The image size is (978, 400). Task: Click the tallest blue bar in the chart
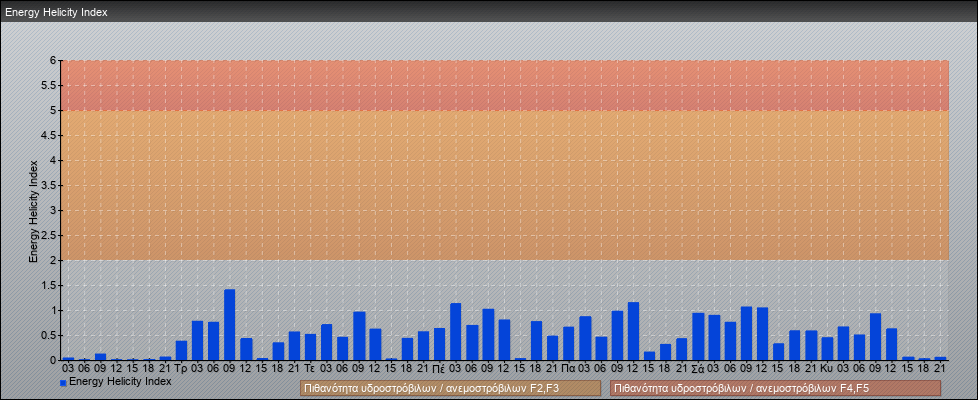point(229,324)
